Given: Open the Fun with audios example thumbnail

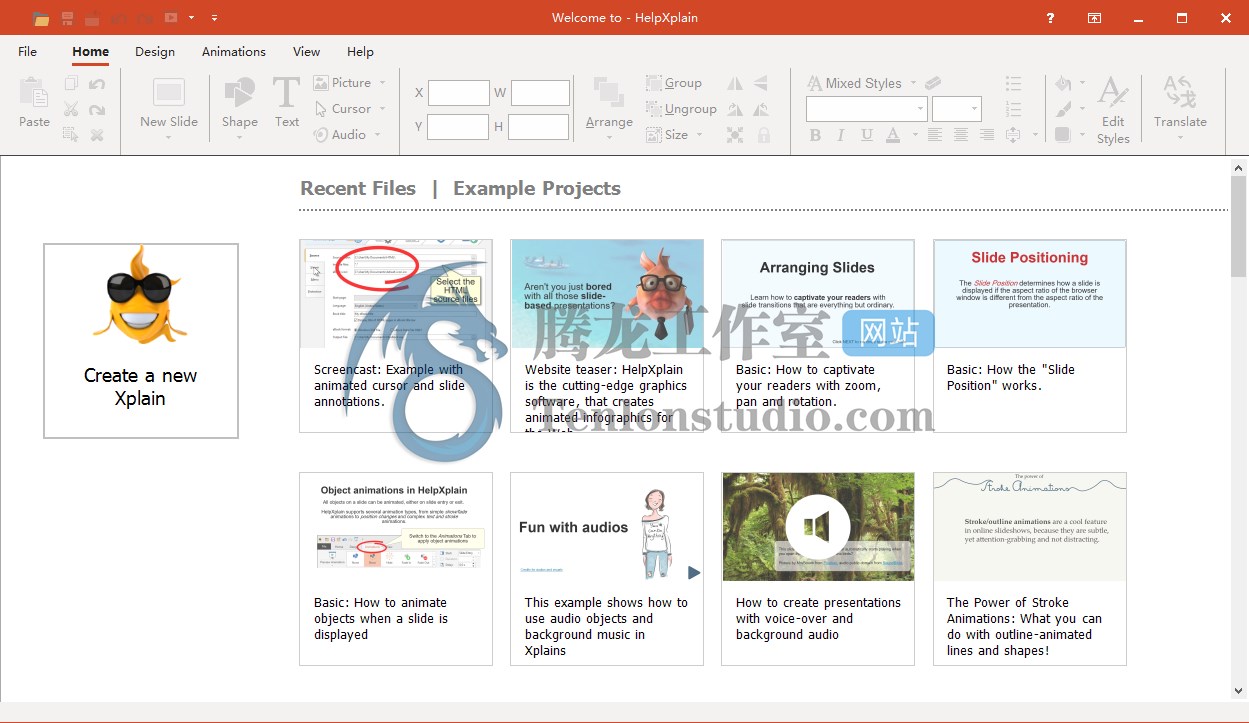Looking at the screenshot, I should 607,527.
